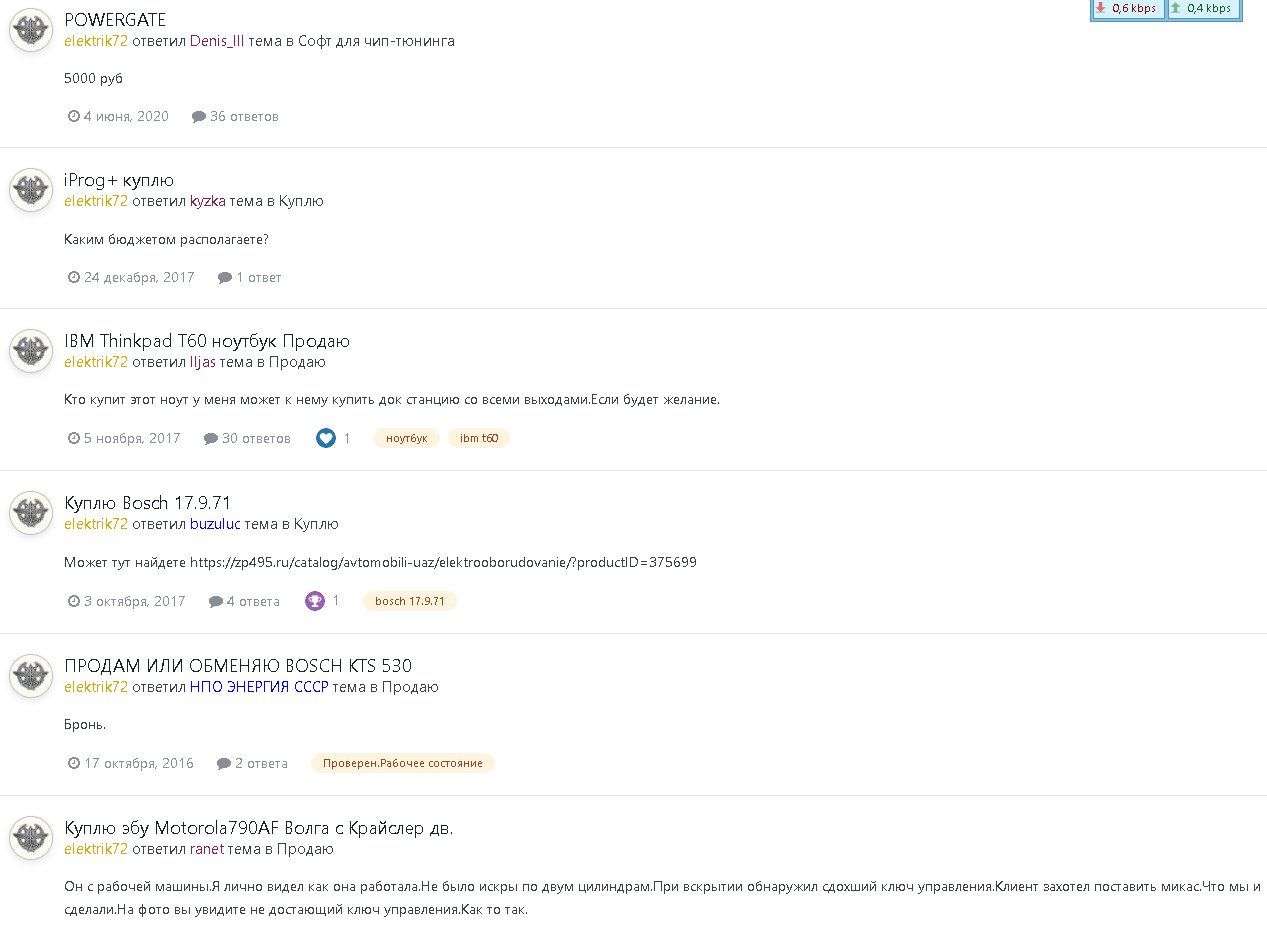Viewport: 1267px width, 925px height.
Task: Click the comment bubble icon beside "36 ответов"
Action: [x=199, y=117]
